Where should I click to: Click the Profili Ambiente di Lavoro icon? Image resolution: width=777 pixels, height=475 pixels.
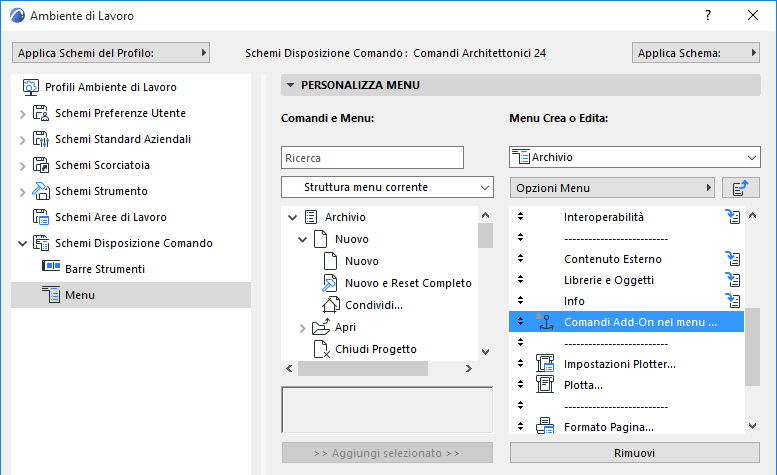30,87
